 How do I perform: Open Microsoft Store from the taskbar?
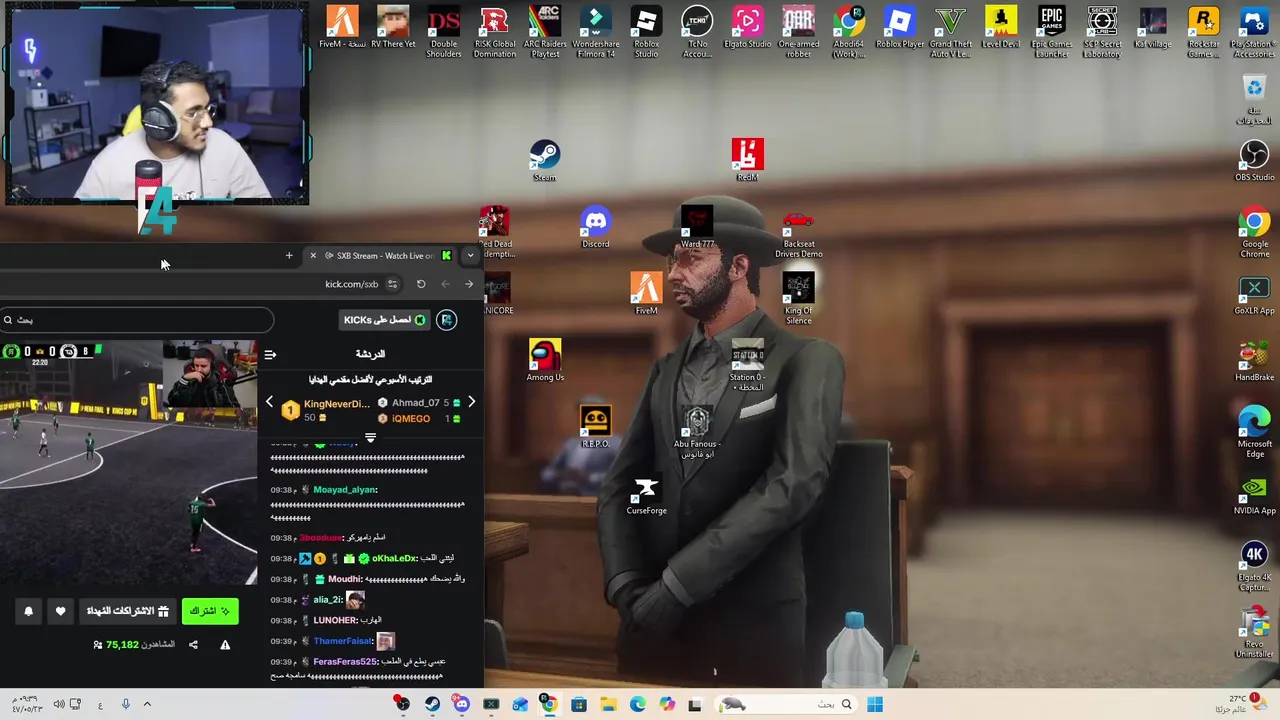pos(578,705)
